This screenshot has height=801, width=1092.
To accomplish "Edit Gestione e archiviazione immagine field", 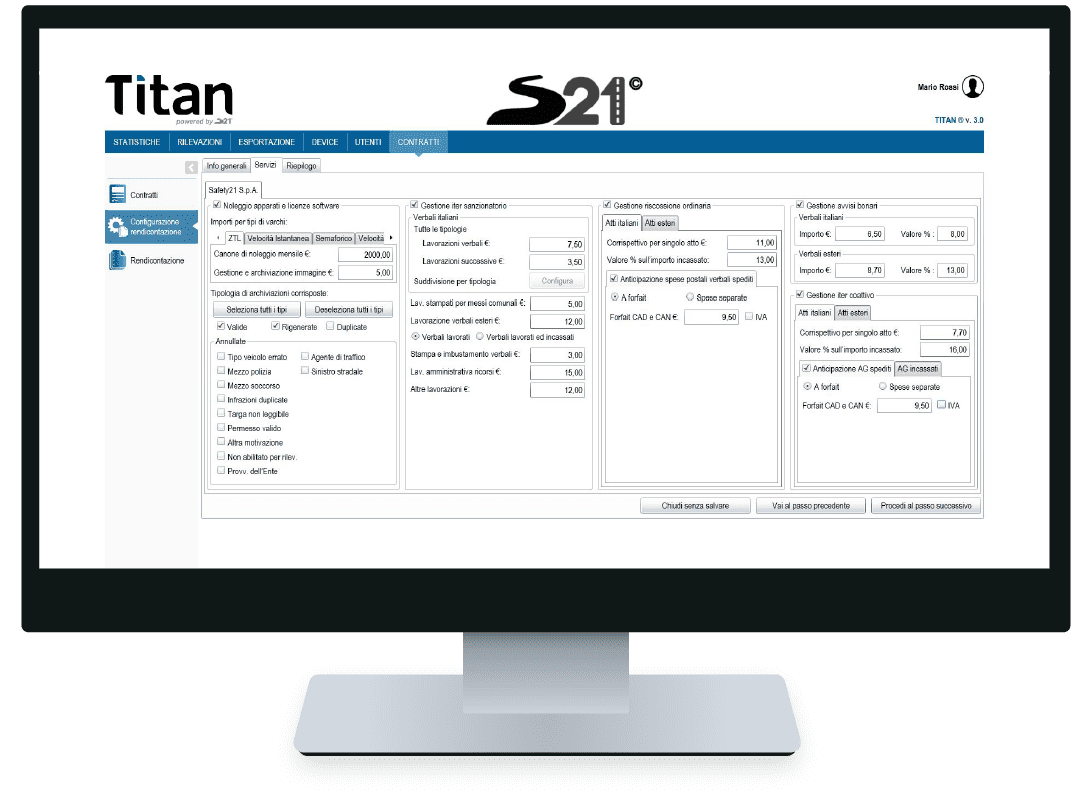I will pos(366,273).
